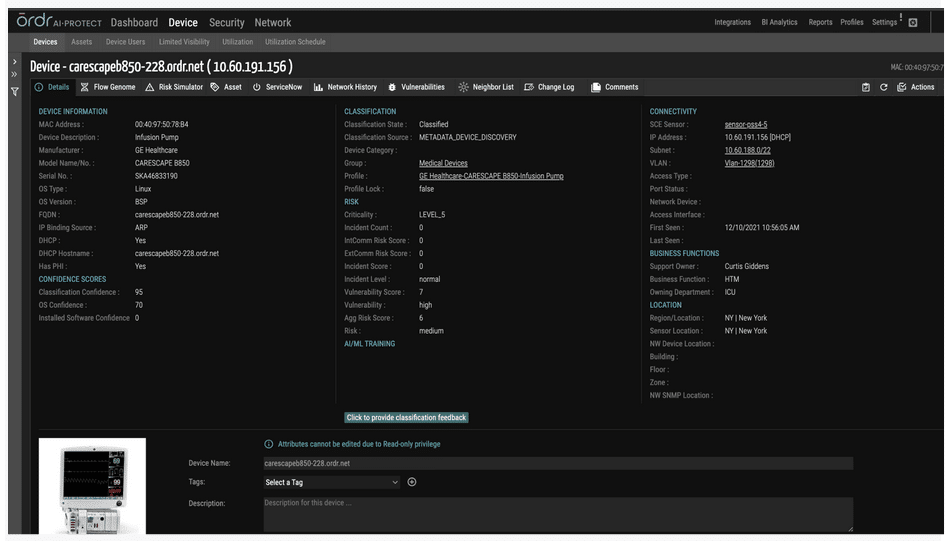Open Settings in top bar
This screenshot has height=541, width=949.
884,22
